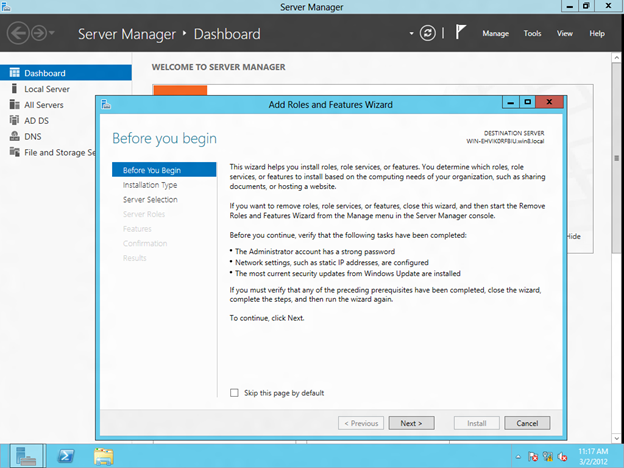The height and width of the screenshot is (468, 624).
Task: Cancel the Add Roles and Features Wizard
Action: (527, 423)
